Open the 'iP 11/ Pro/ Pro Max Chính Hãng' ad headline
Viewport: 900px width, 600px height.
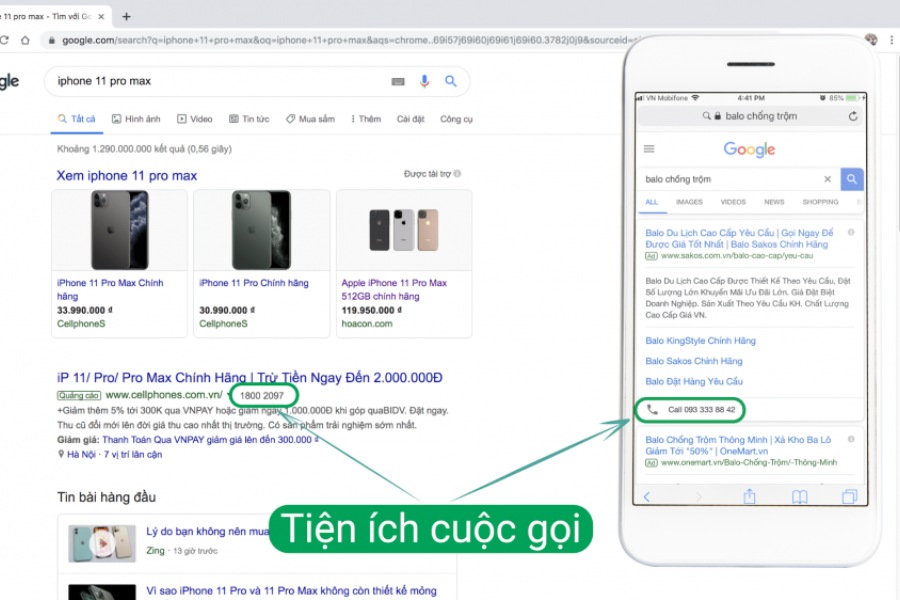[x=250, y=378]
